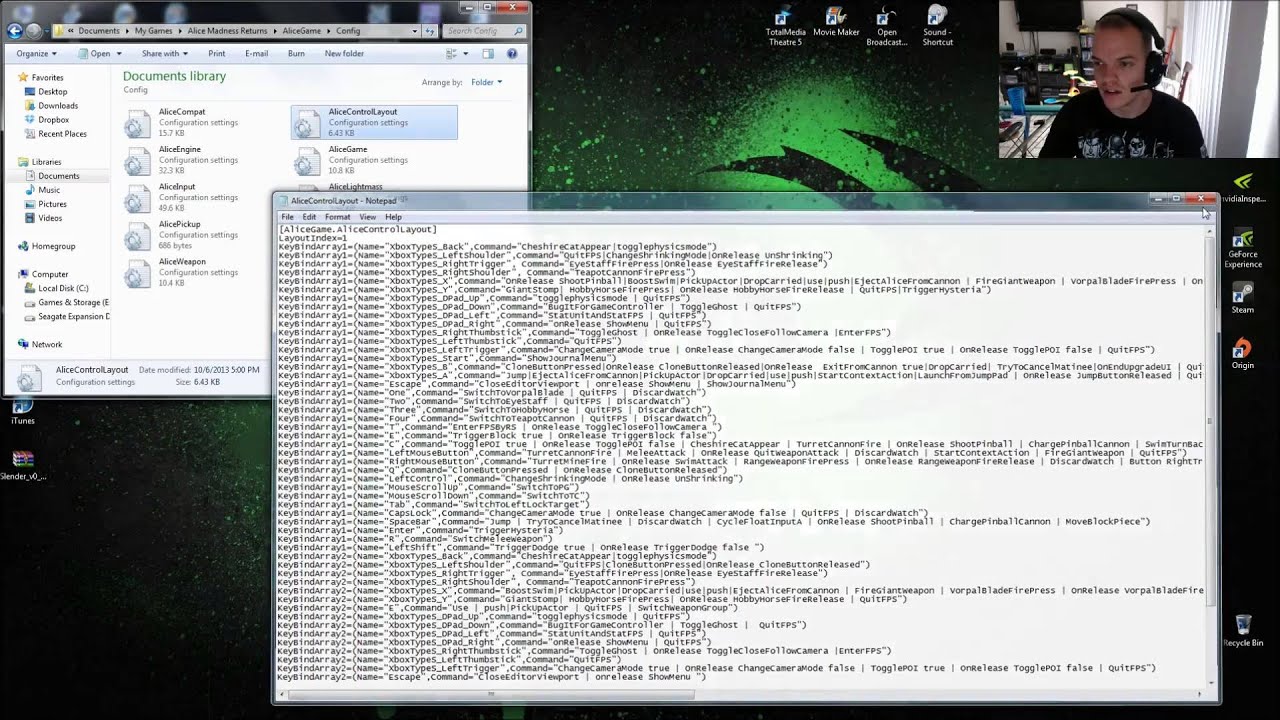Expand breadcrumb arrow after Alice Madness Returns
This screenshot has height=720, width=1280.
(277, 31)
